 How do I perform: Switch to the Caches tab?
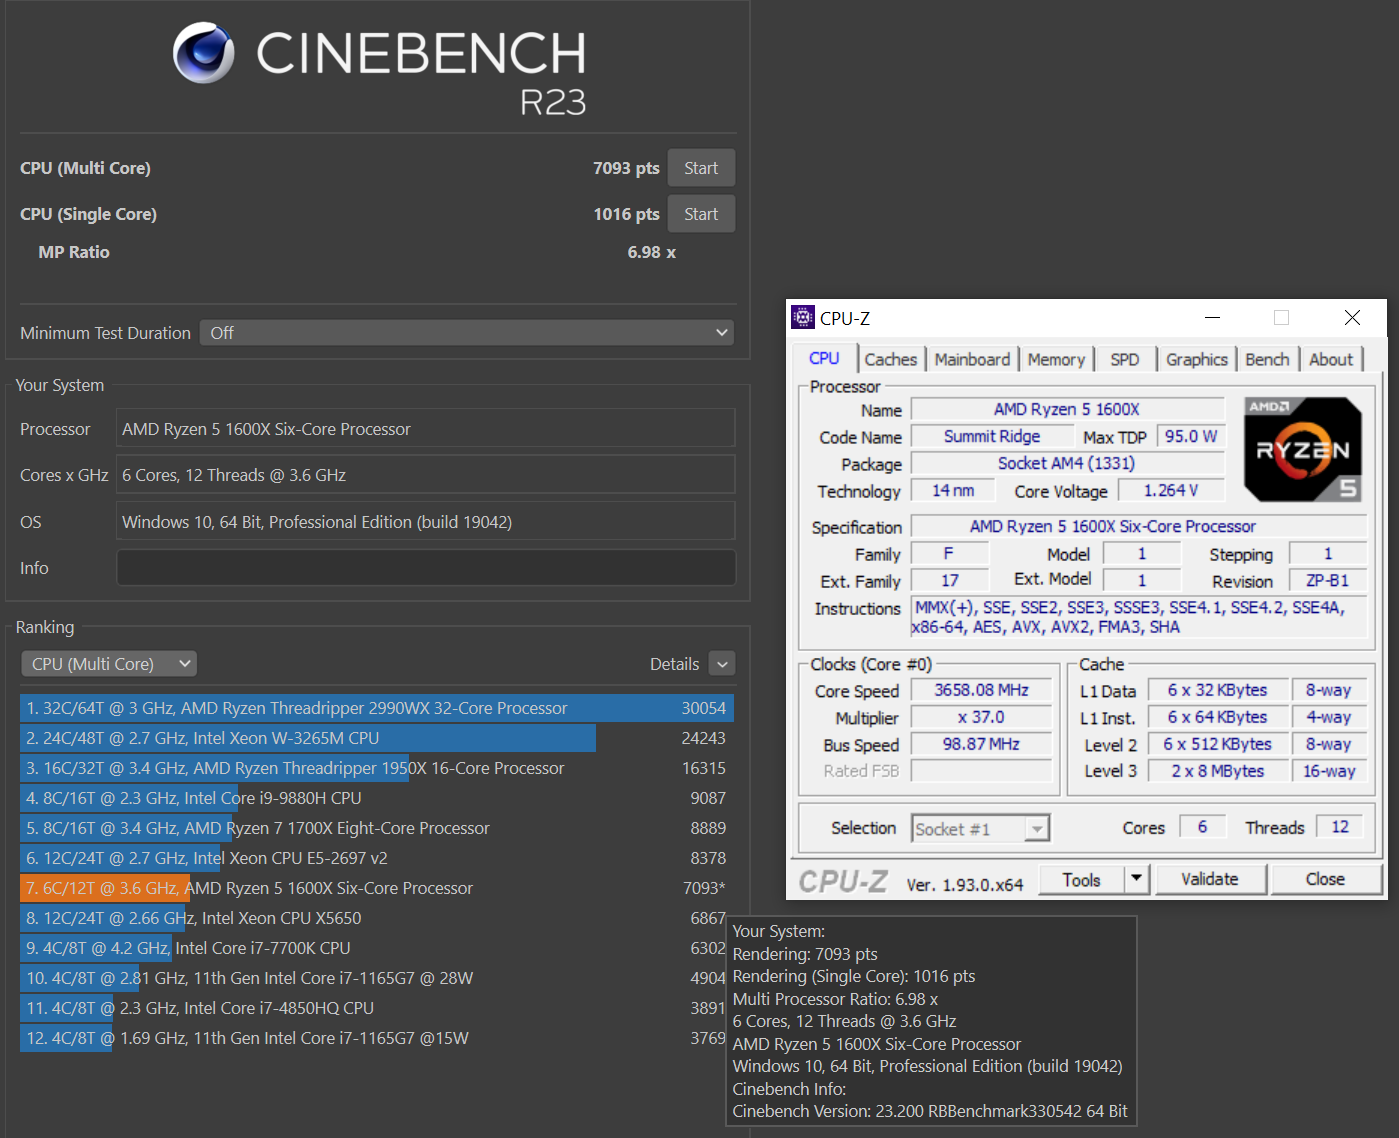pyautogui.click(x=890, y=359)
